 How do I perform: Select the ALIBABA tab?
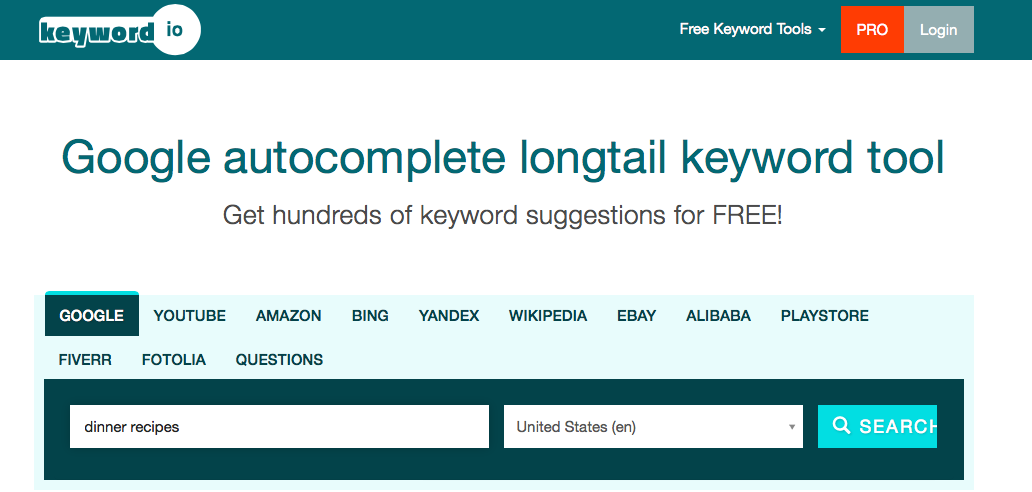pos(718,316)
